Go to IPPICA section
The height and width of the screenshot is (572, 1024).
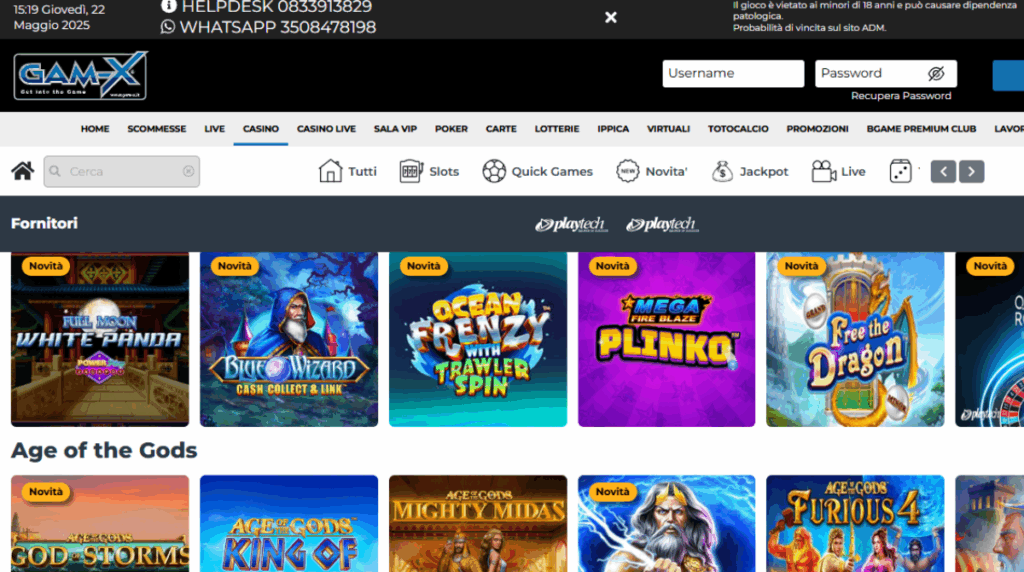[613, 129]
